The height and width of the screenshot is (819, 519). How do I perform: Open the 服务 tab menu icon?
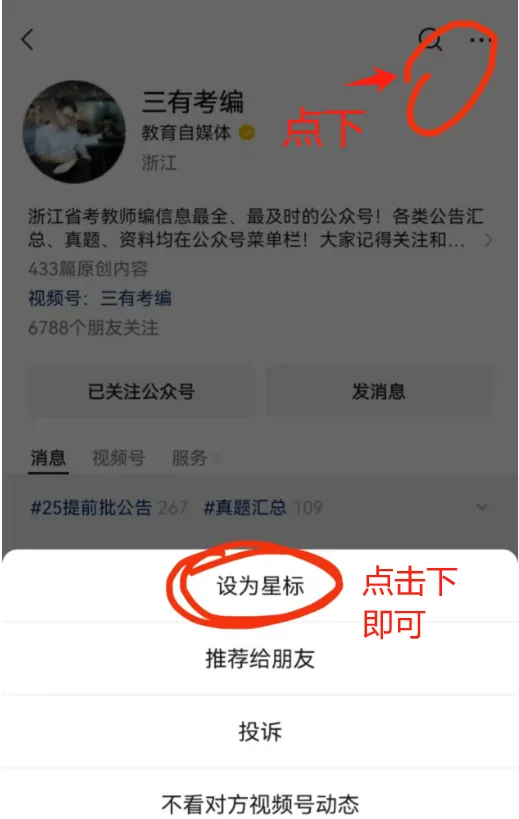coord(216,459)
